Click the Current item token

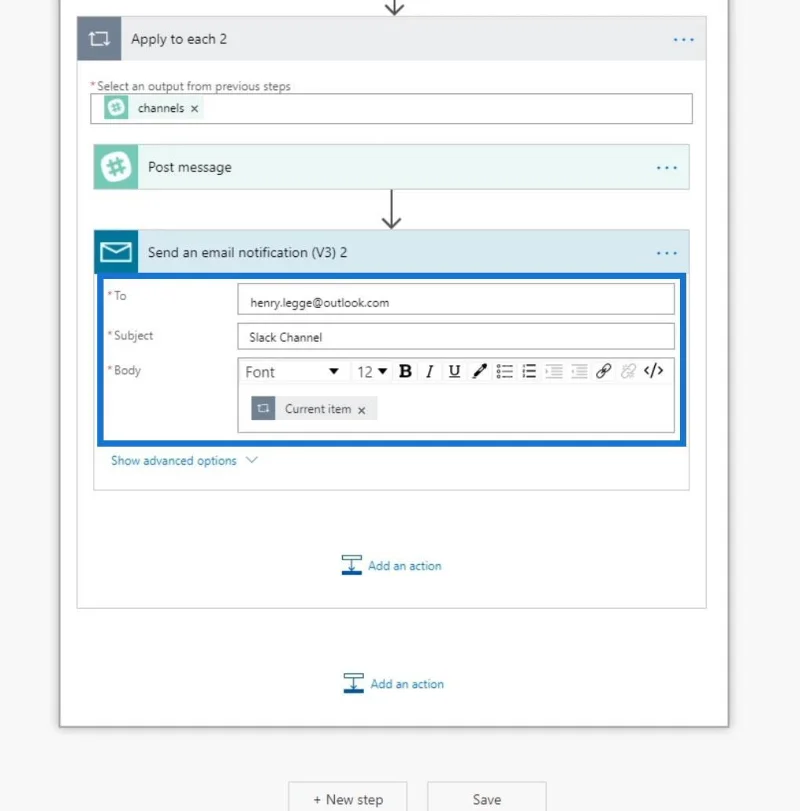point(314,409)
